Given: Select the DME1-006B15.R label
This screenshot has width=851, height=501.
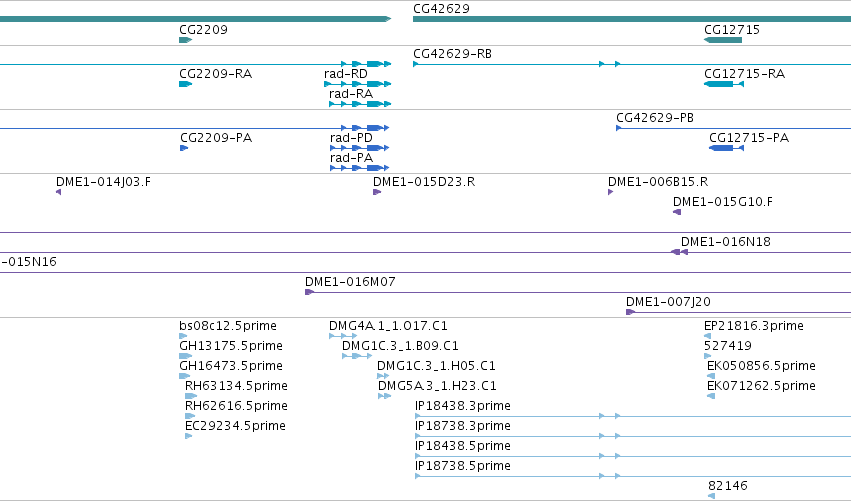Looking at the screenshot, I should pyautogui.click(x=658, y=182).
